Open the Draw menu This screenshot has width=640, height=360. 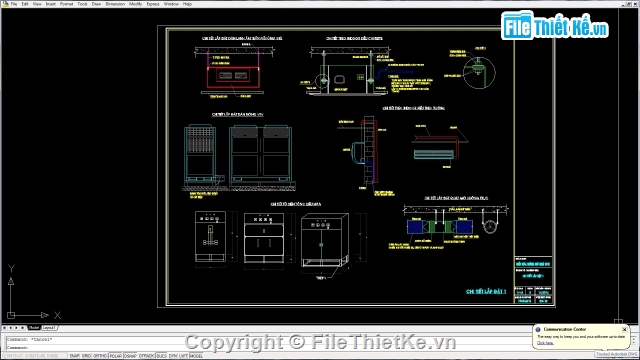pos(96,4)
